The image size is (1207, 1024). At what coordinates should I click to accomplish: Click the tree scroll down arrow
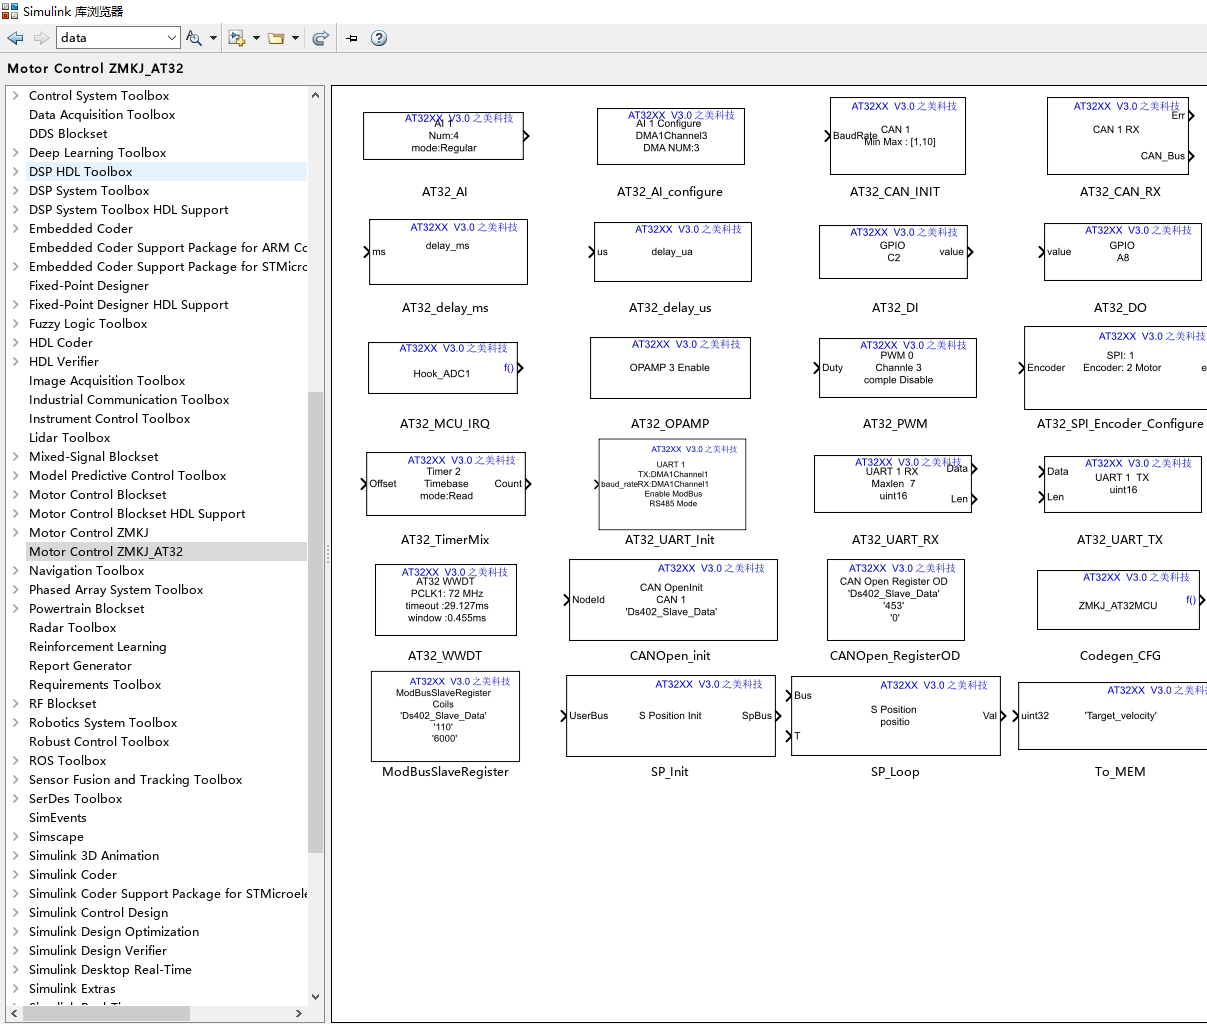pos(316,997)
